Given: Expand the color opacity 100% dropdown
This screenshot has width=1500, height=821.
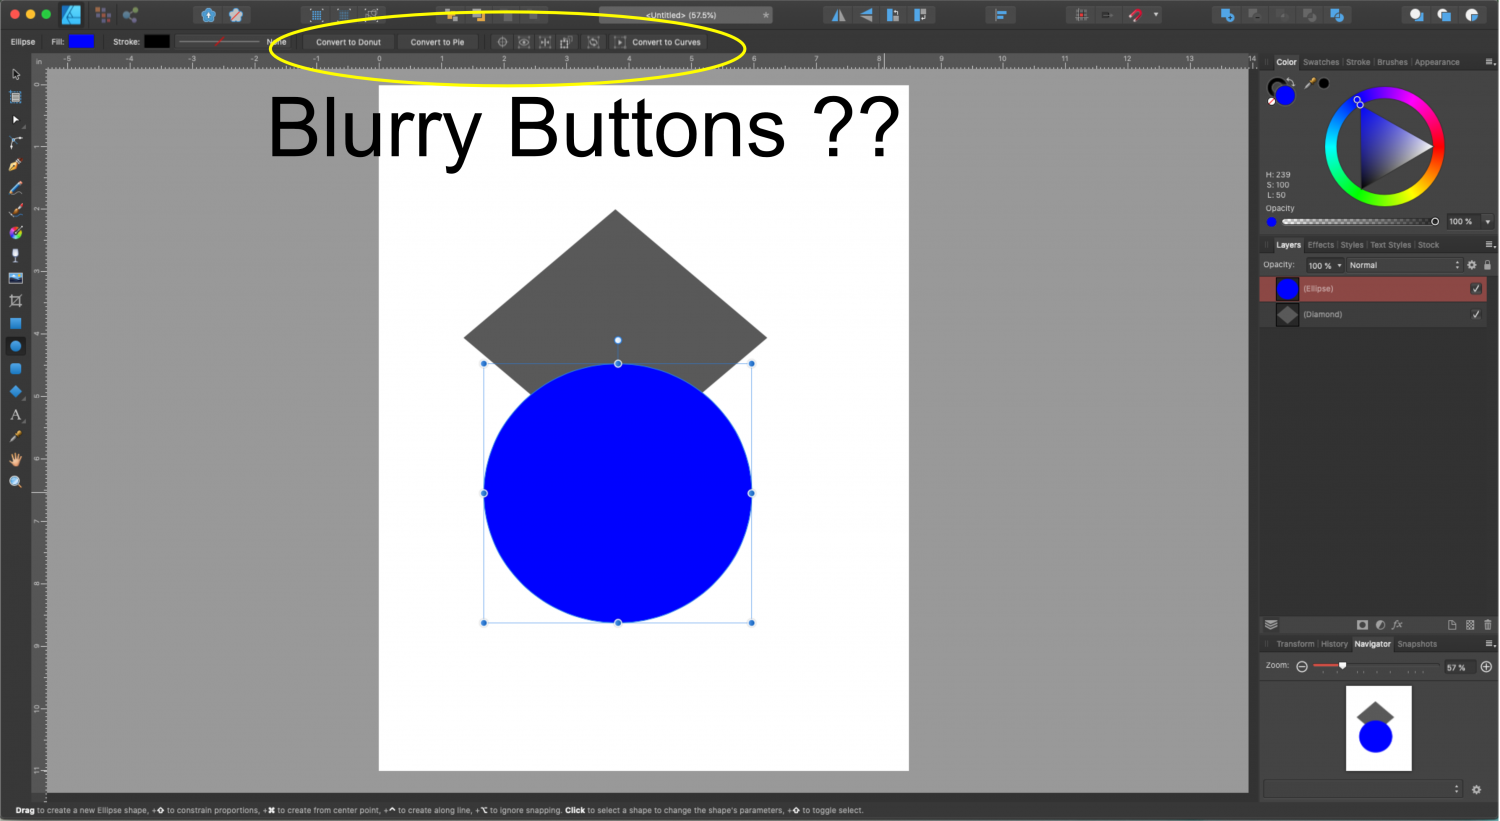Looking at the screenshot, I should point(1487,222).
